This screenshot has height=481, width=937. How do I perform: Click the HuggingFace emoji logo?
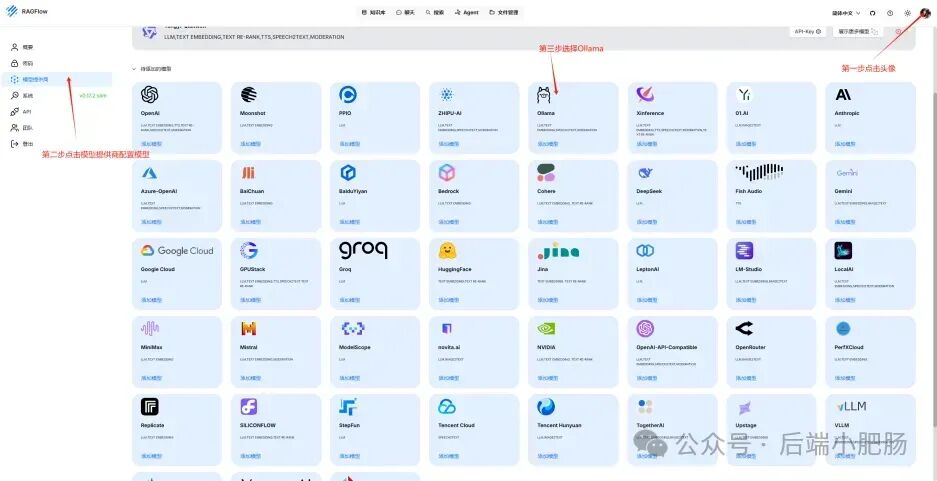(447, 250)
